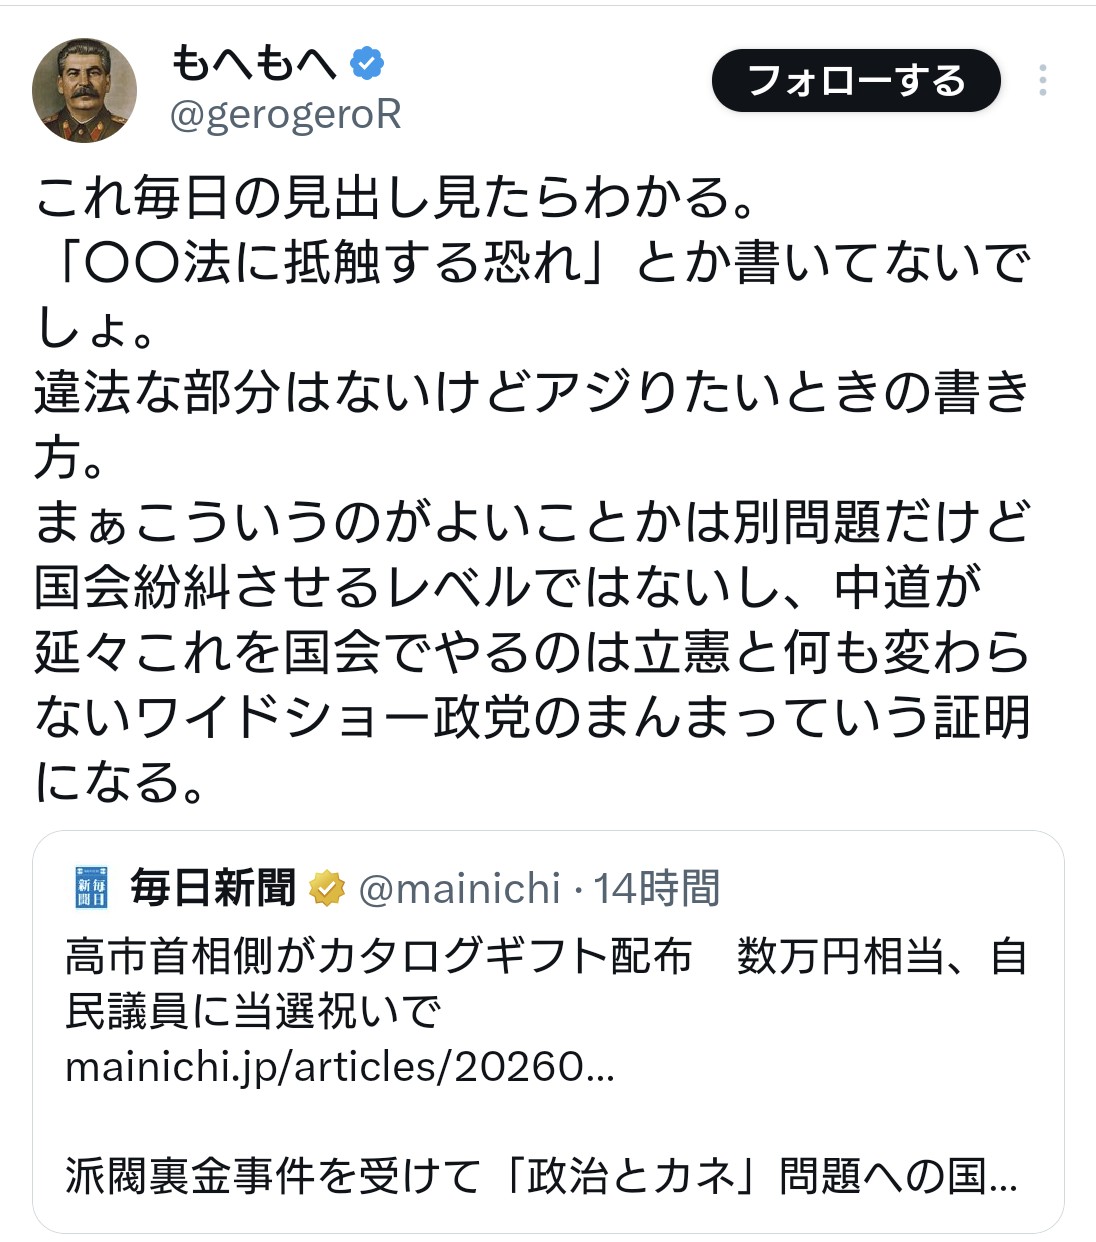Viewport: 1096px width, 1242px height.
Task: Open the more options three-dot menu
Action: pyautogui.click(x=1042, y=80)
